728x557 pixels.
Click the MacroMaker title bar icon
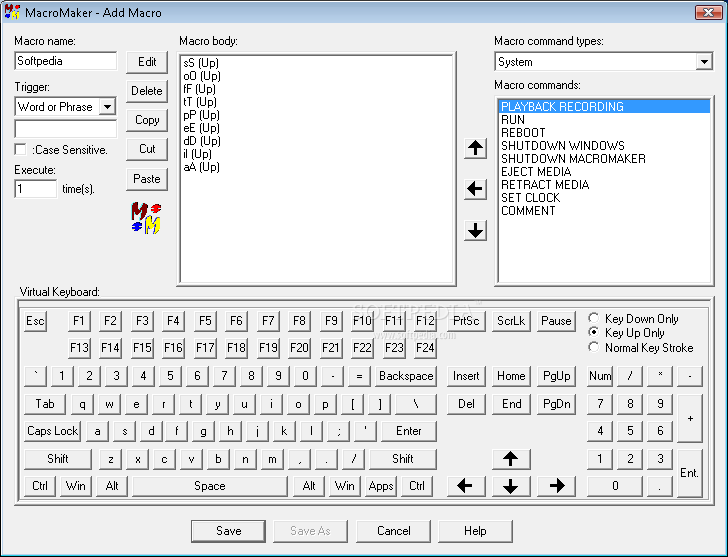(12, 12)
